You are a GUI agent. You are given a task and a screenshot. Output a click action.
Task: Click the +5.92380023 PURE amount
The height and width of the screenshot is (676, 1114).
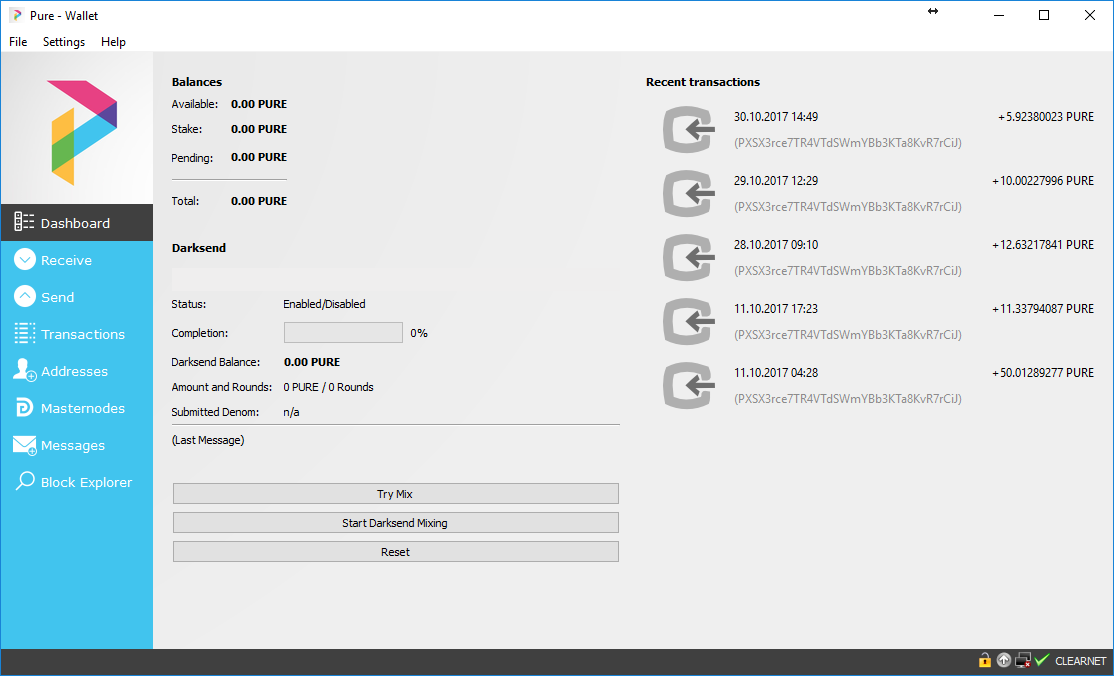[1046, 117]
